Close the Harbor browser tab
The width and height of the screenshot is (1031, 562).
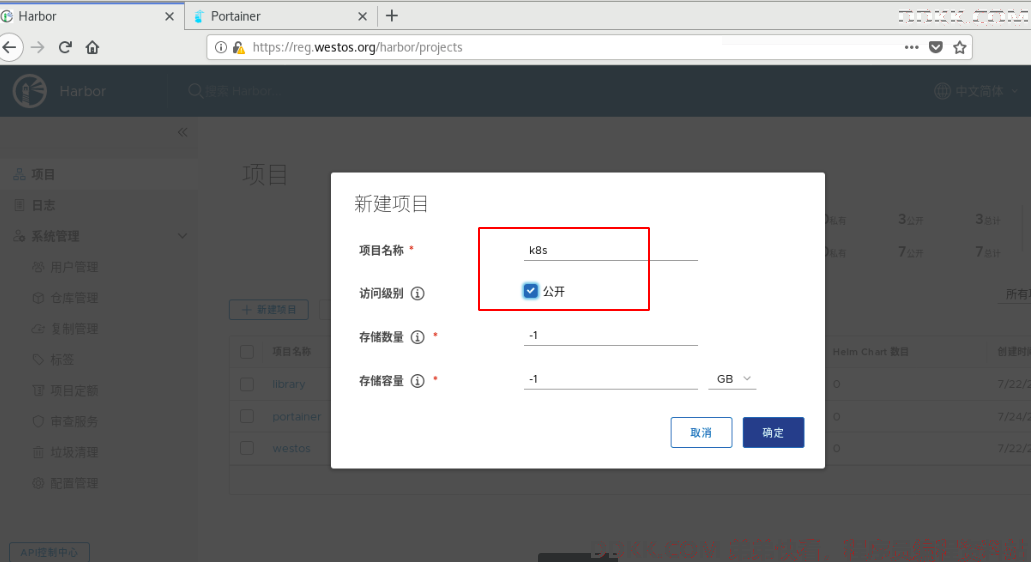(169, 16)
